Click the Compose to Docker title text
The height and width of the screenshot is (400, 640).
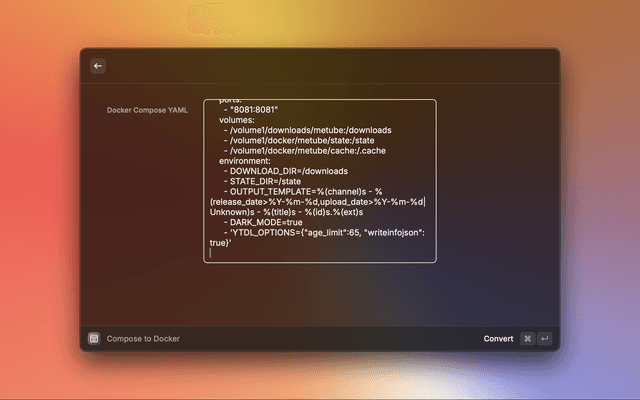pyautogui.click(x=143, y=339)
